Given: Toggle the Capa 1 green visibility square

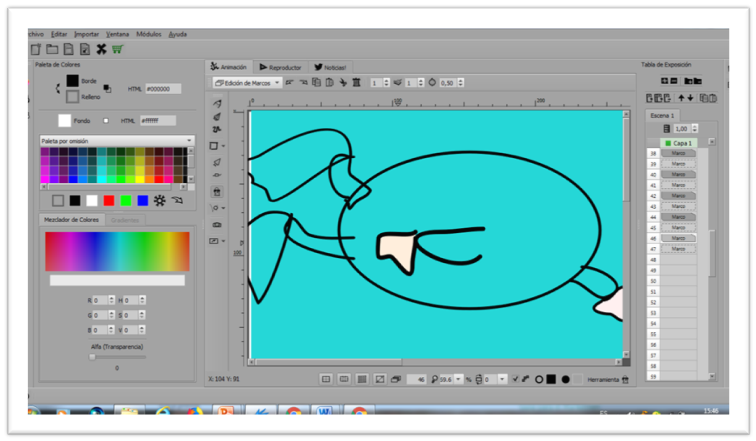Looking at the screenshot, I should pos(668,143).
